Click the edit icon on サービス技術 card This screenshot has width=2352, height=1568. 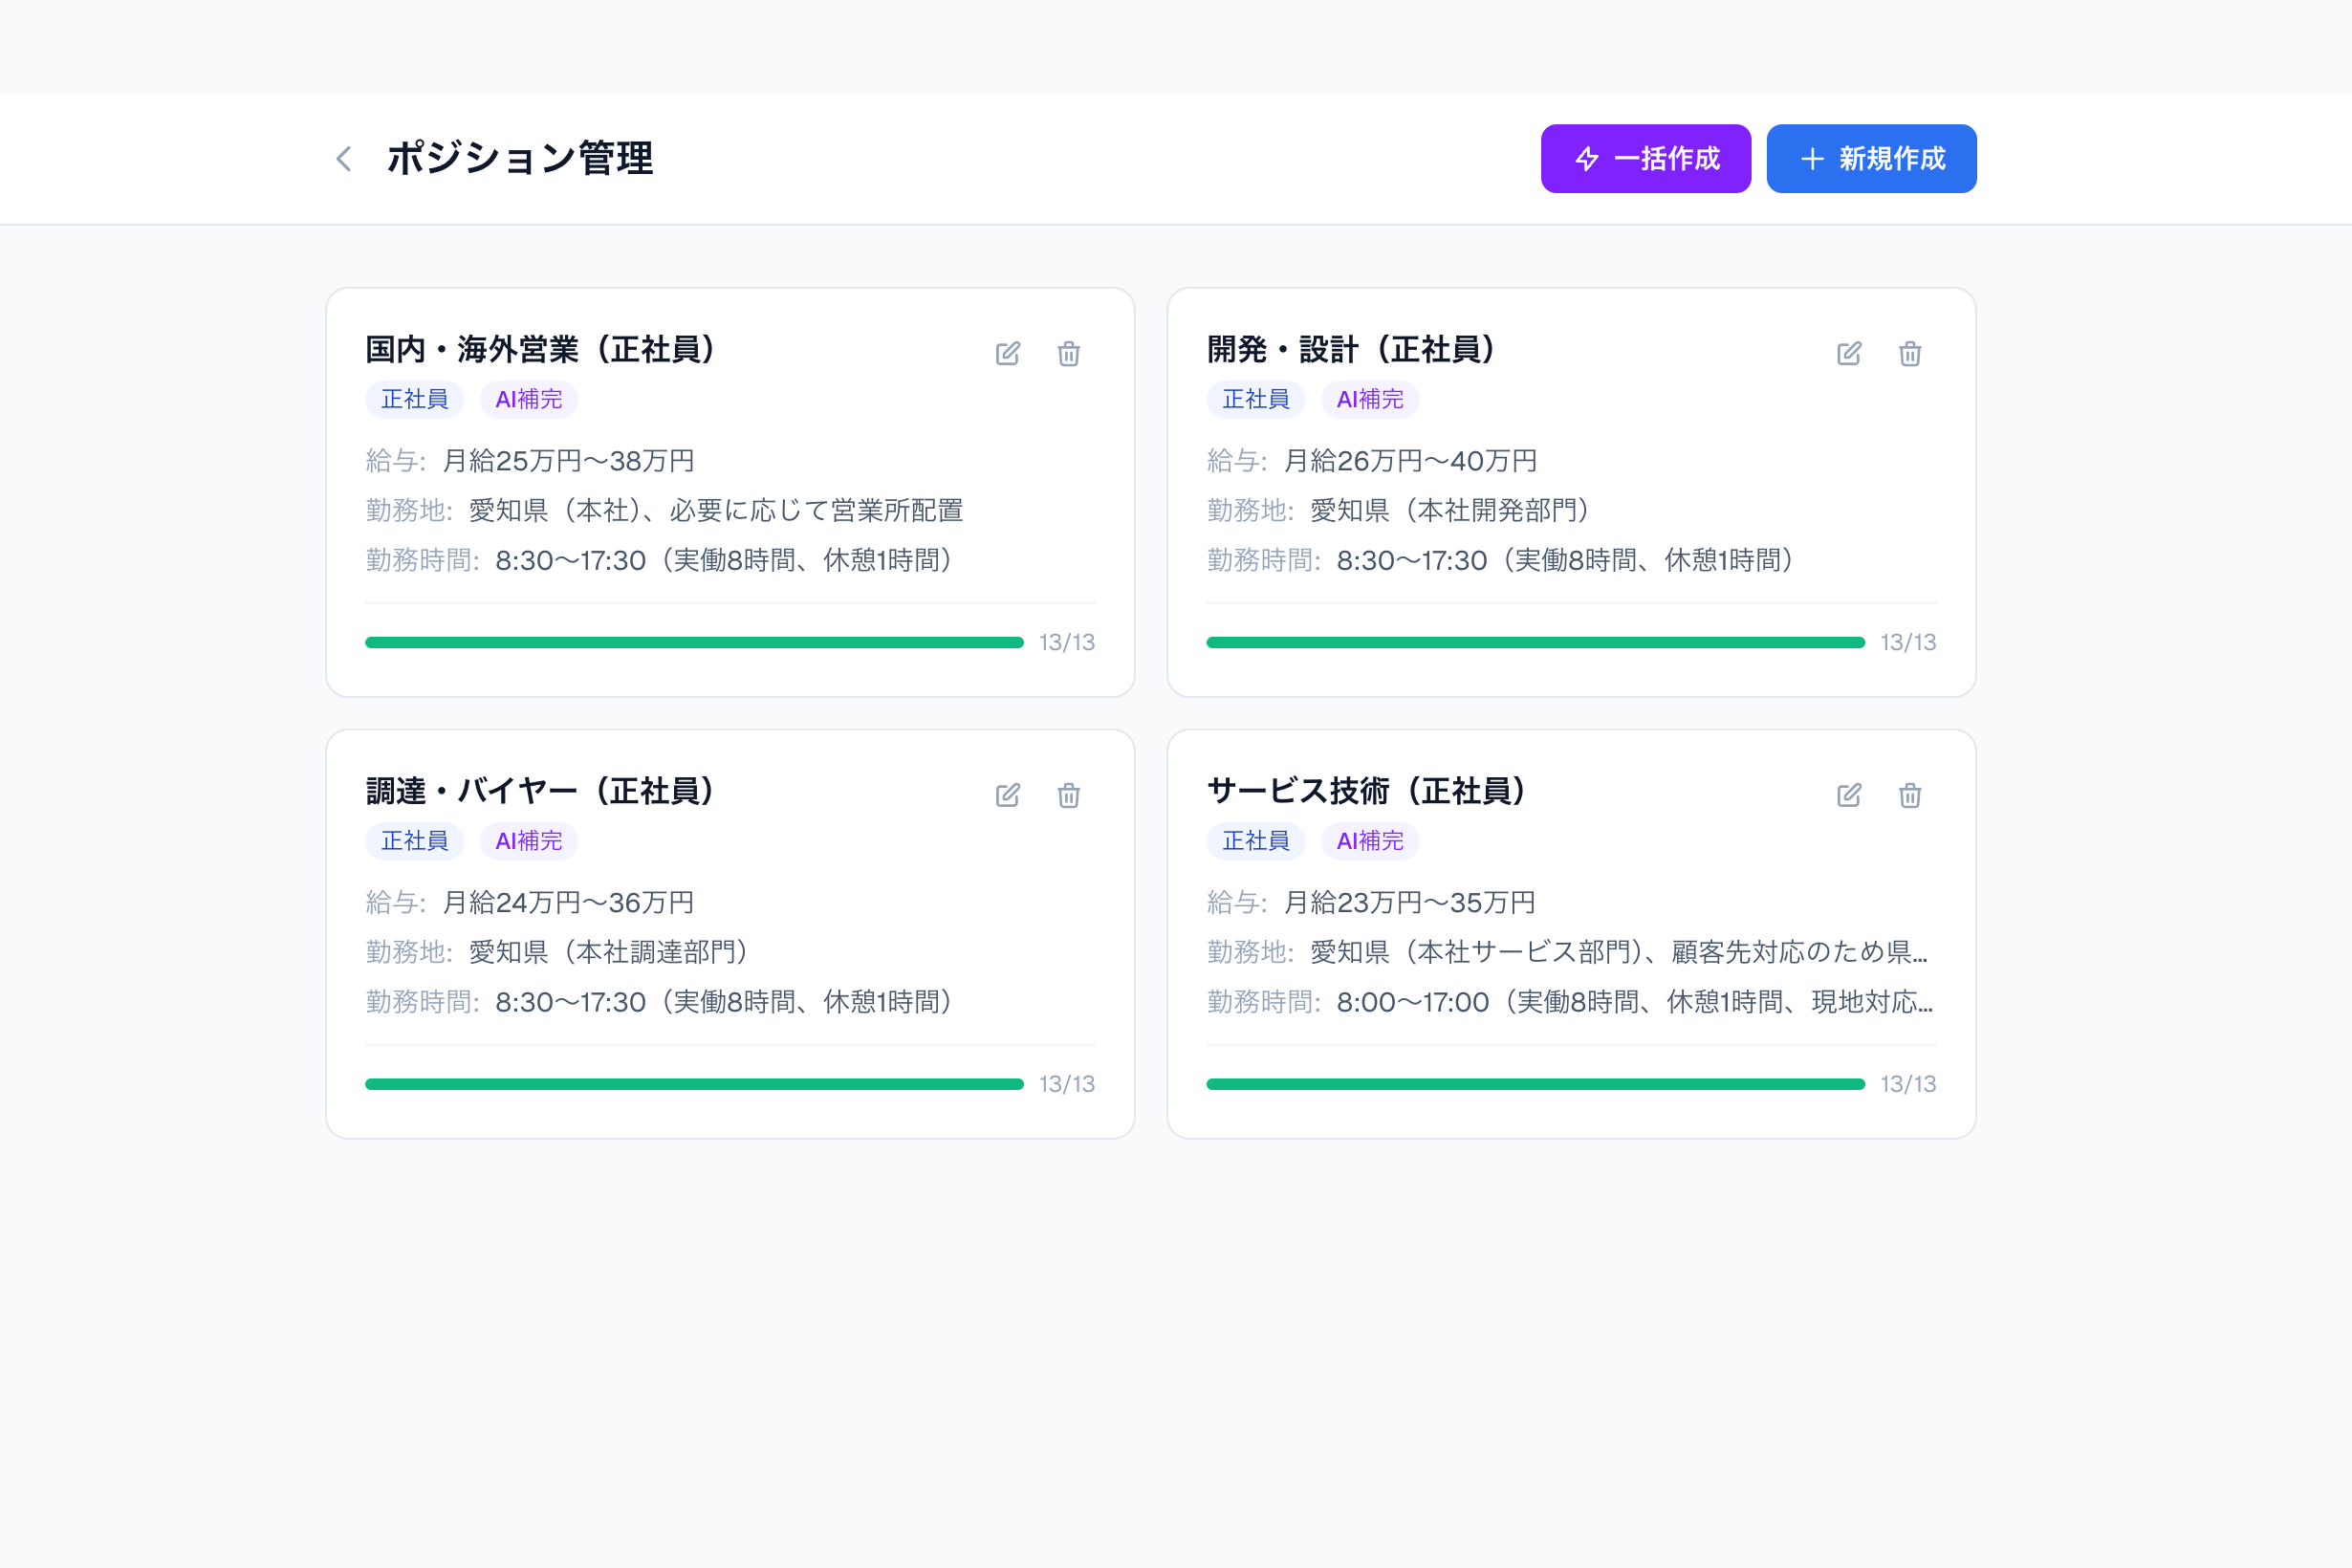click(x=1848, y=795)
